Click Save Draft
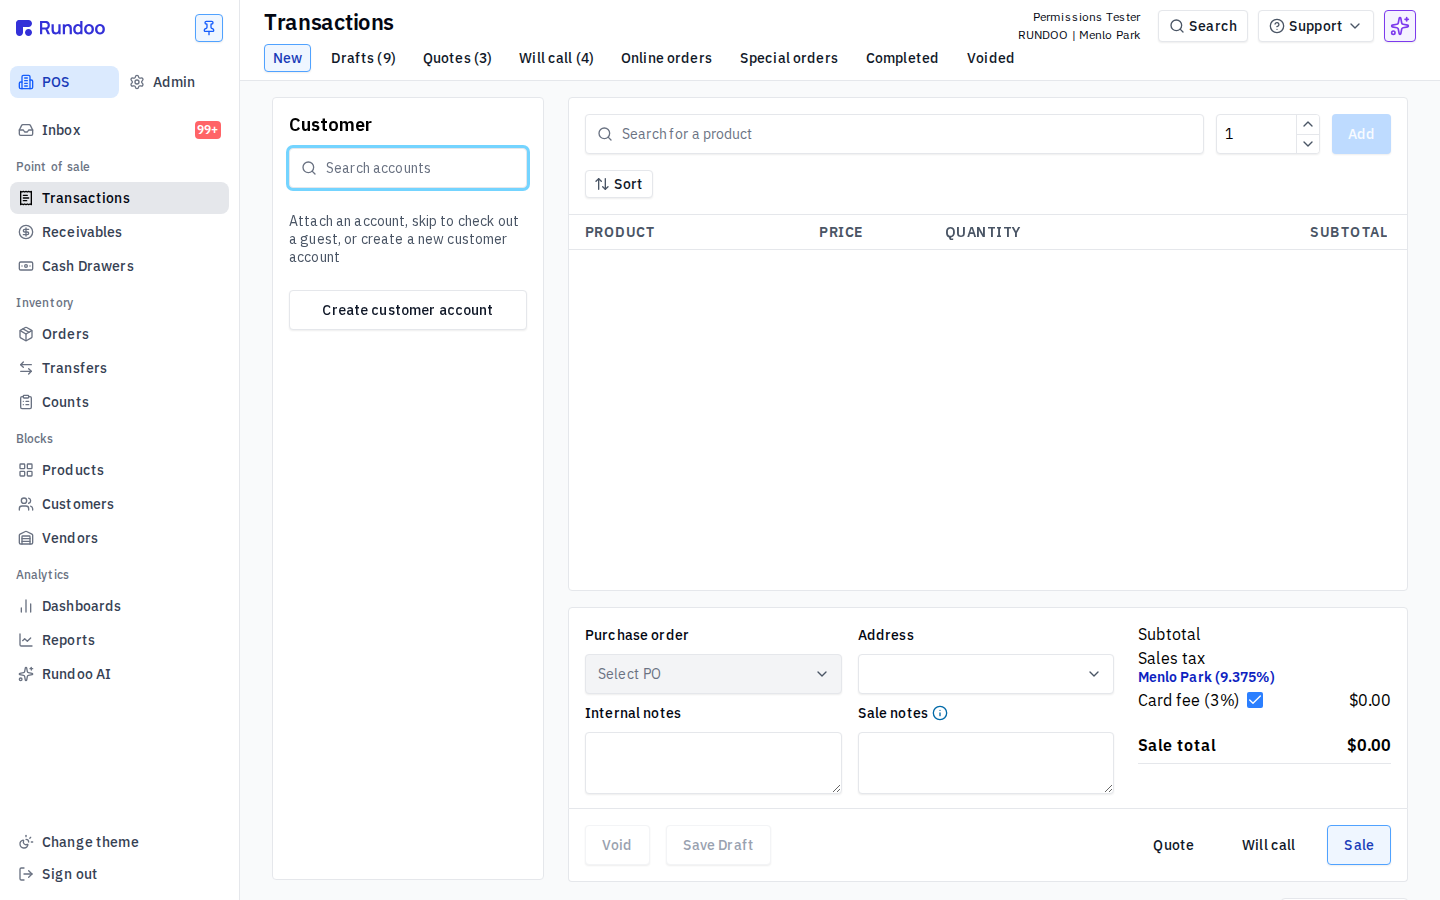 [718, 845]
